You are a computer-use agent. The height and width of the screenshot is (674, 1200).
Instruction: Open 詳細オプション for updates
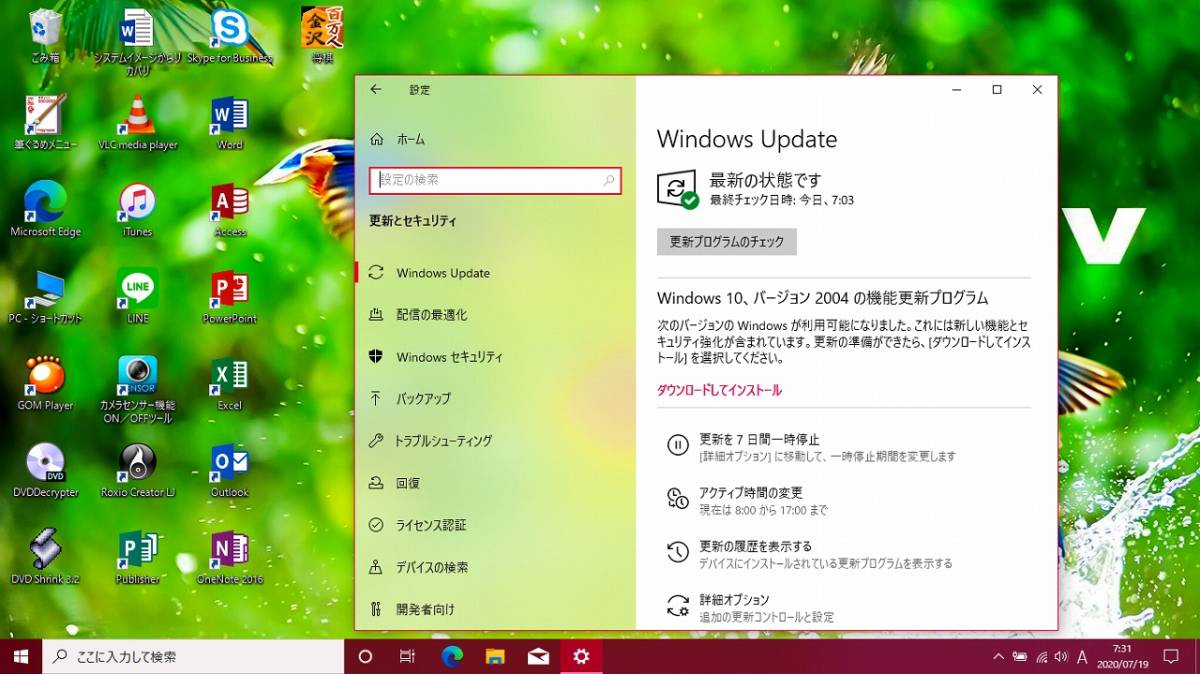click(x=751, y=607)
